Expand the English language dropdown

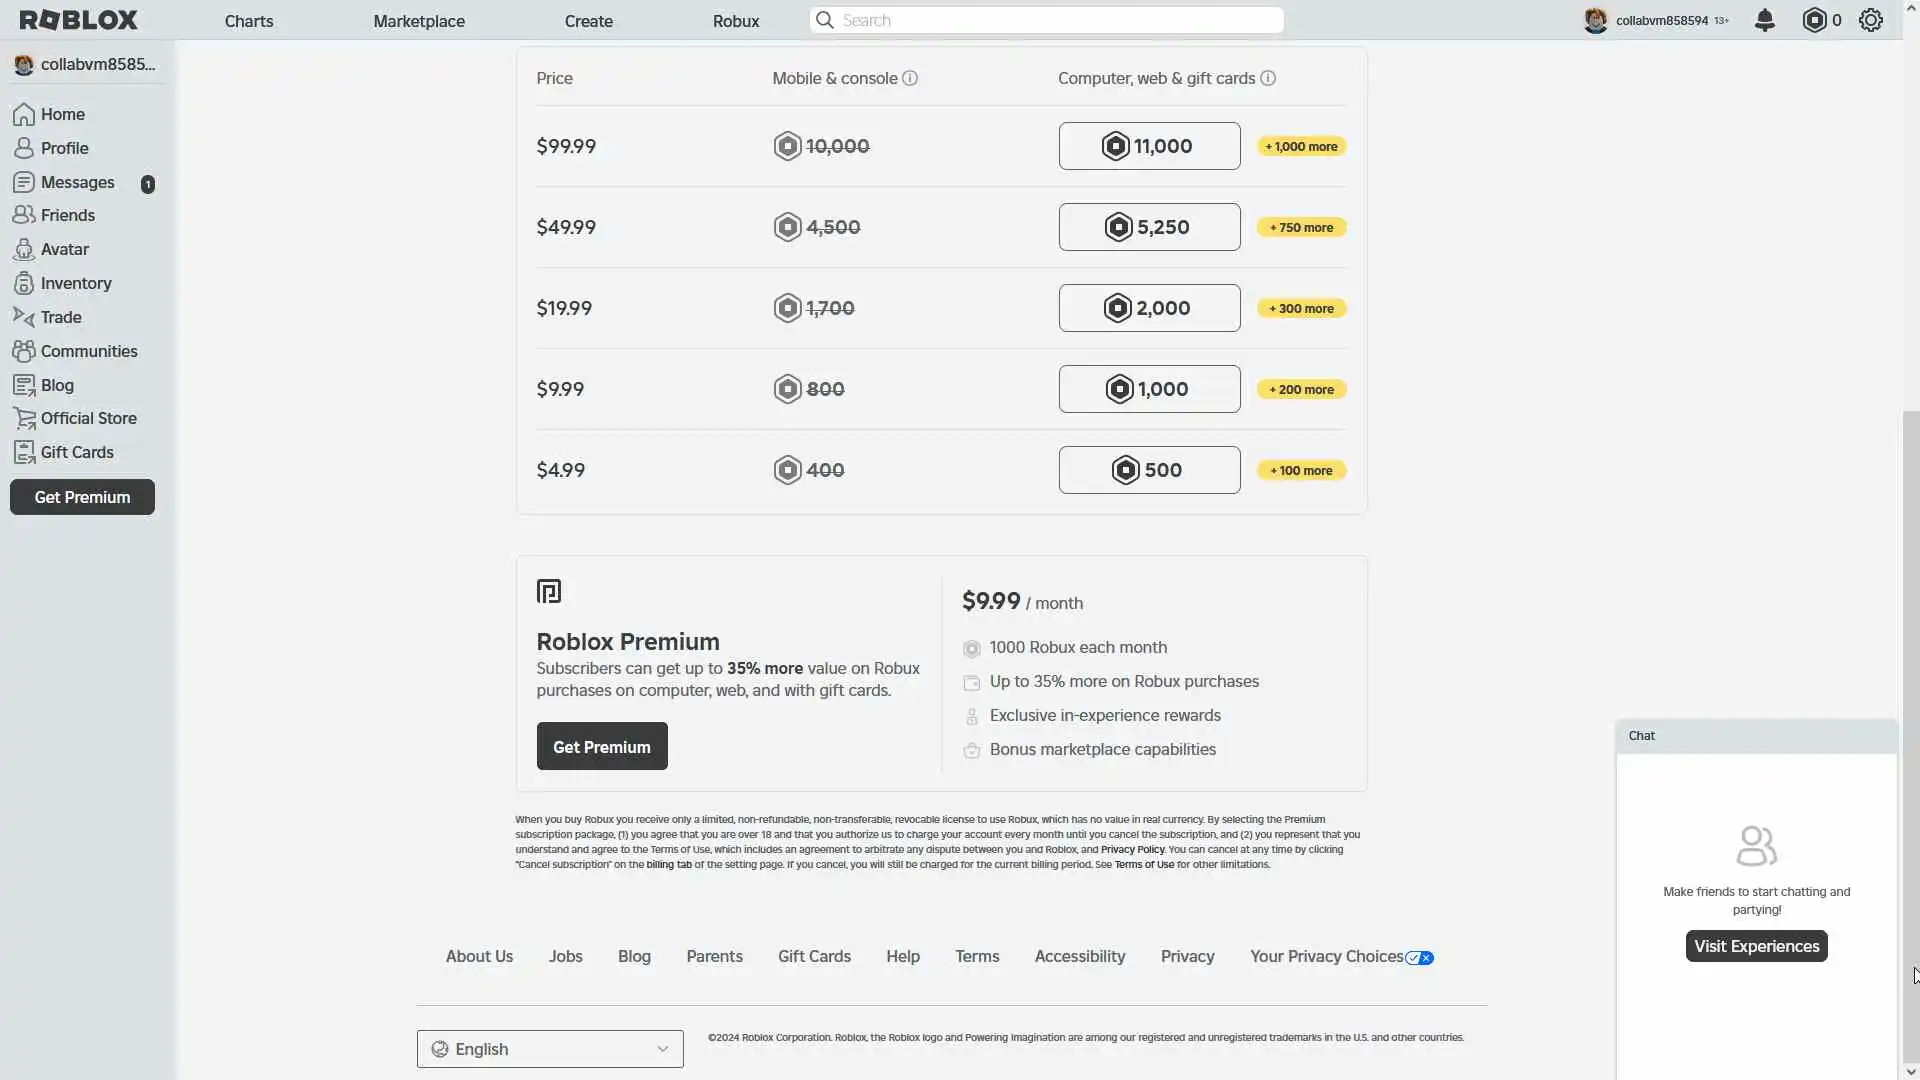550,1049
